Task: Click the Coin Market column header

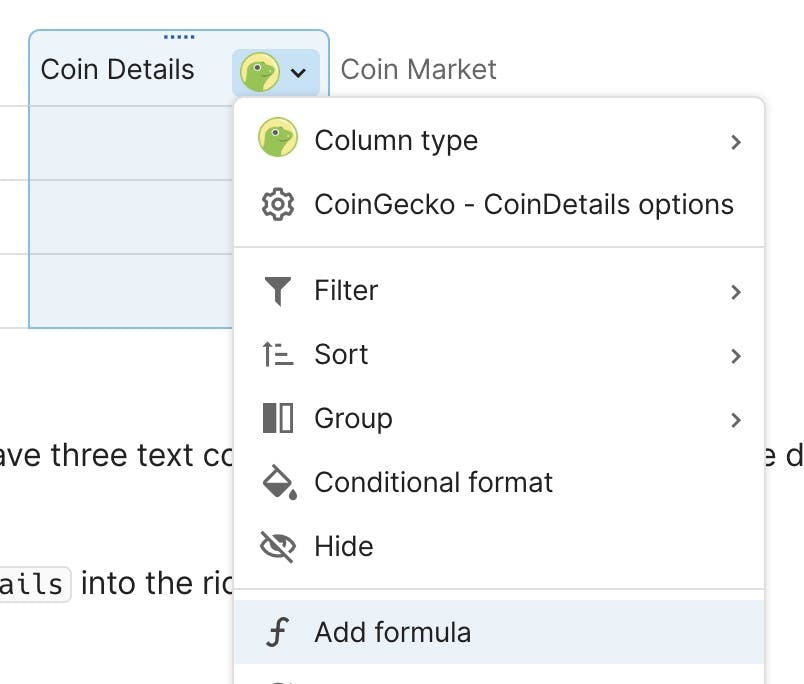Action: [418, 69]
